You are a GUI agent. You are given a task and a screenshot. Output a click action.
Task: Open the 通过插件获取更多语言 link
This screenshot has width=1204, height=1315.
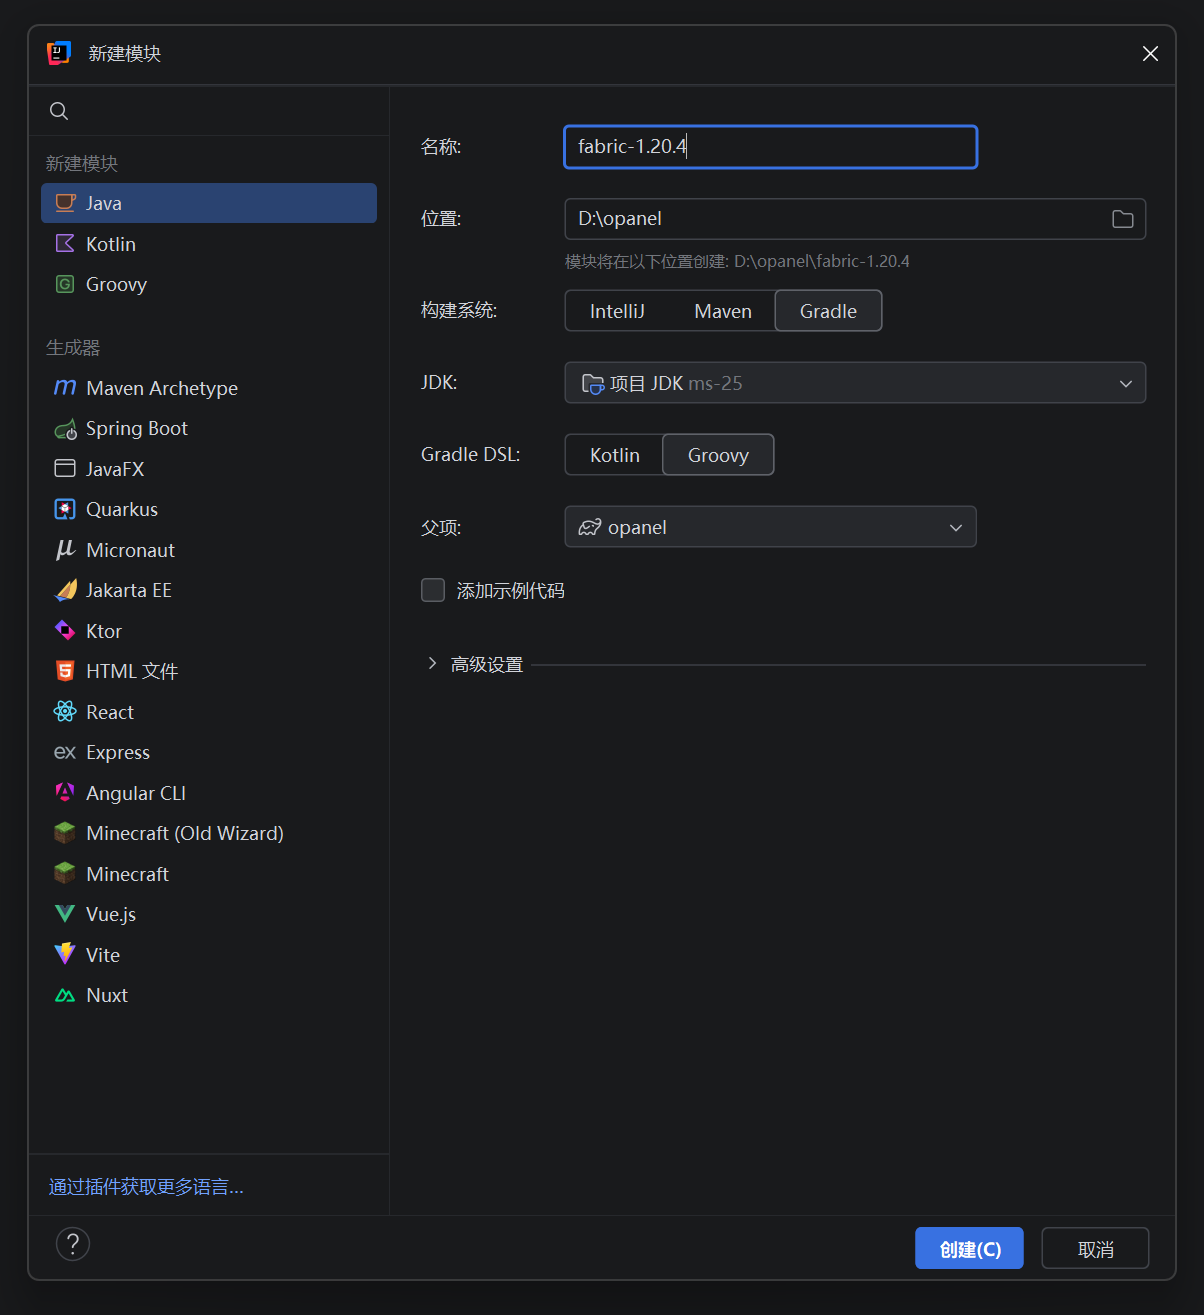(x=146, y=1186)
